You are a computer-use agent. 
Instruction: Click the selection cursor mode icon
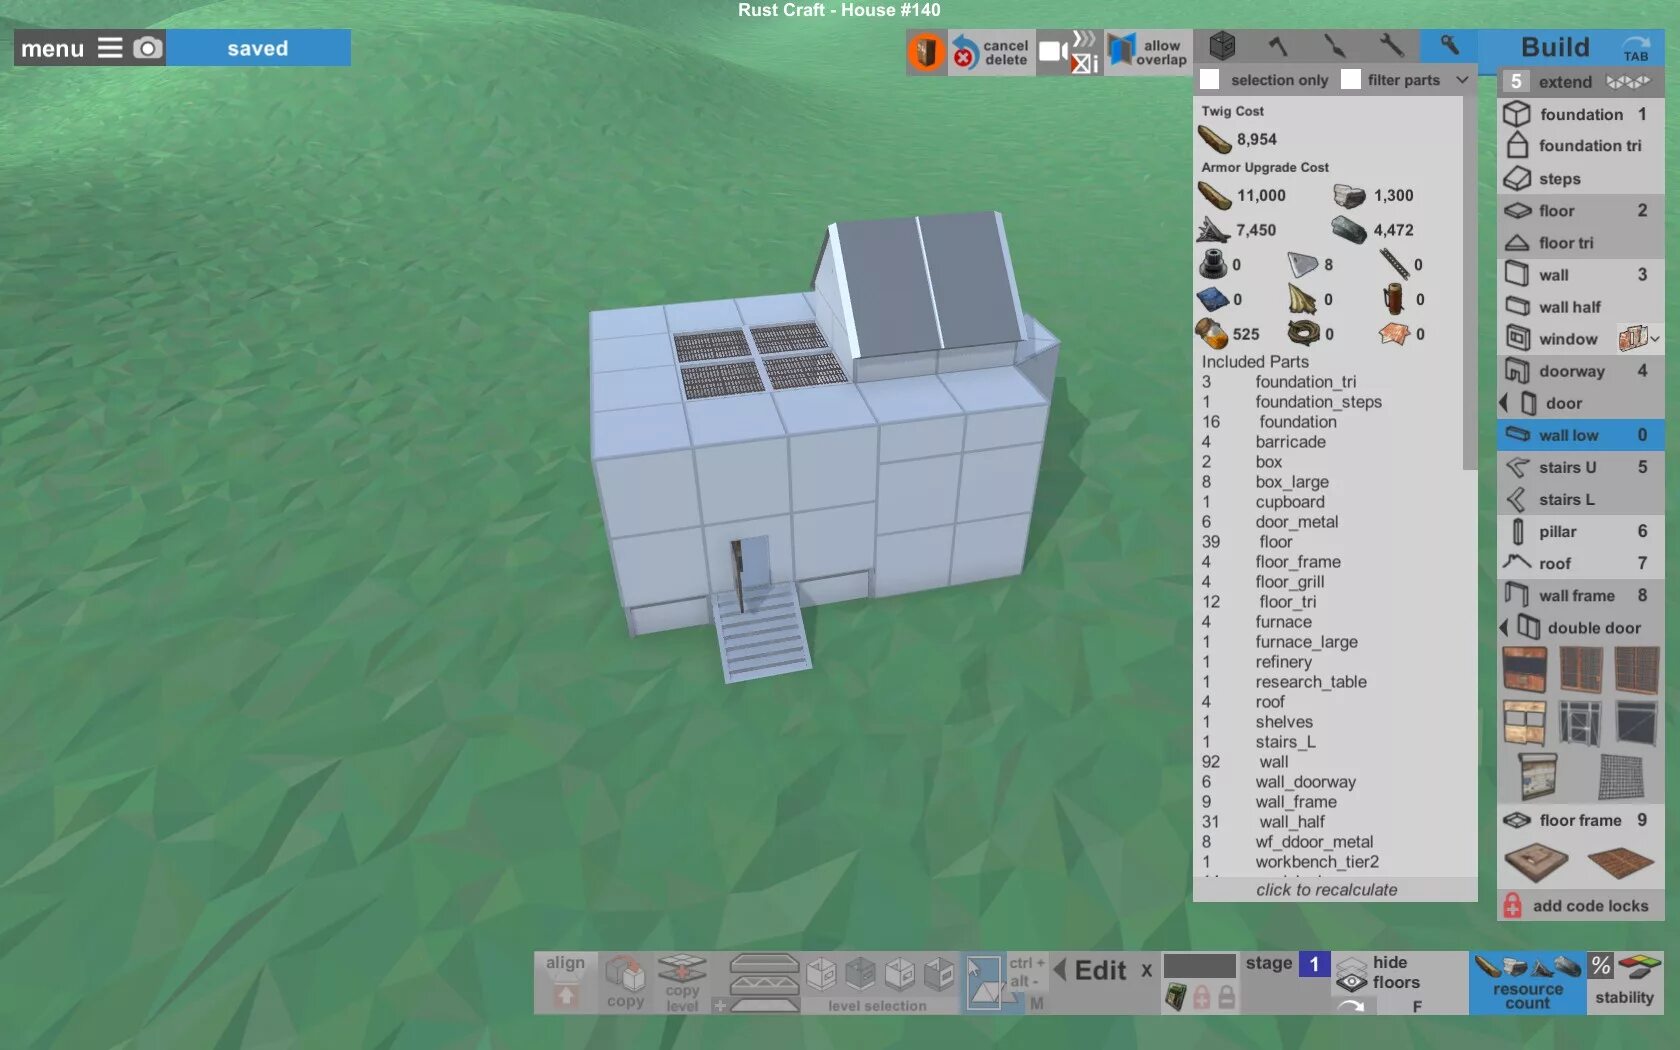pos(983,983)
